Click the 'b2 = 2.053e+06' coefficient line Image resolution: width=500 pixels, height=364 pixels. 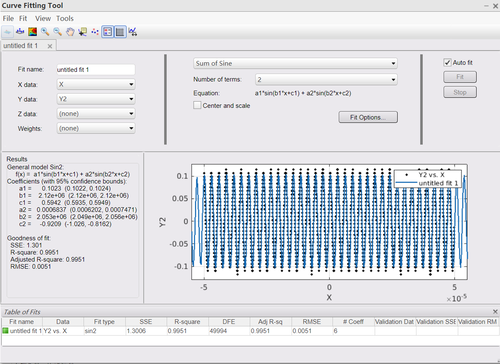[x=78, y=217]
